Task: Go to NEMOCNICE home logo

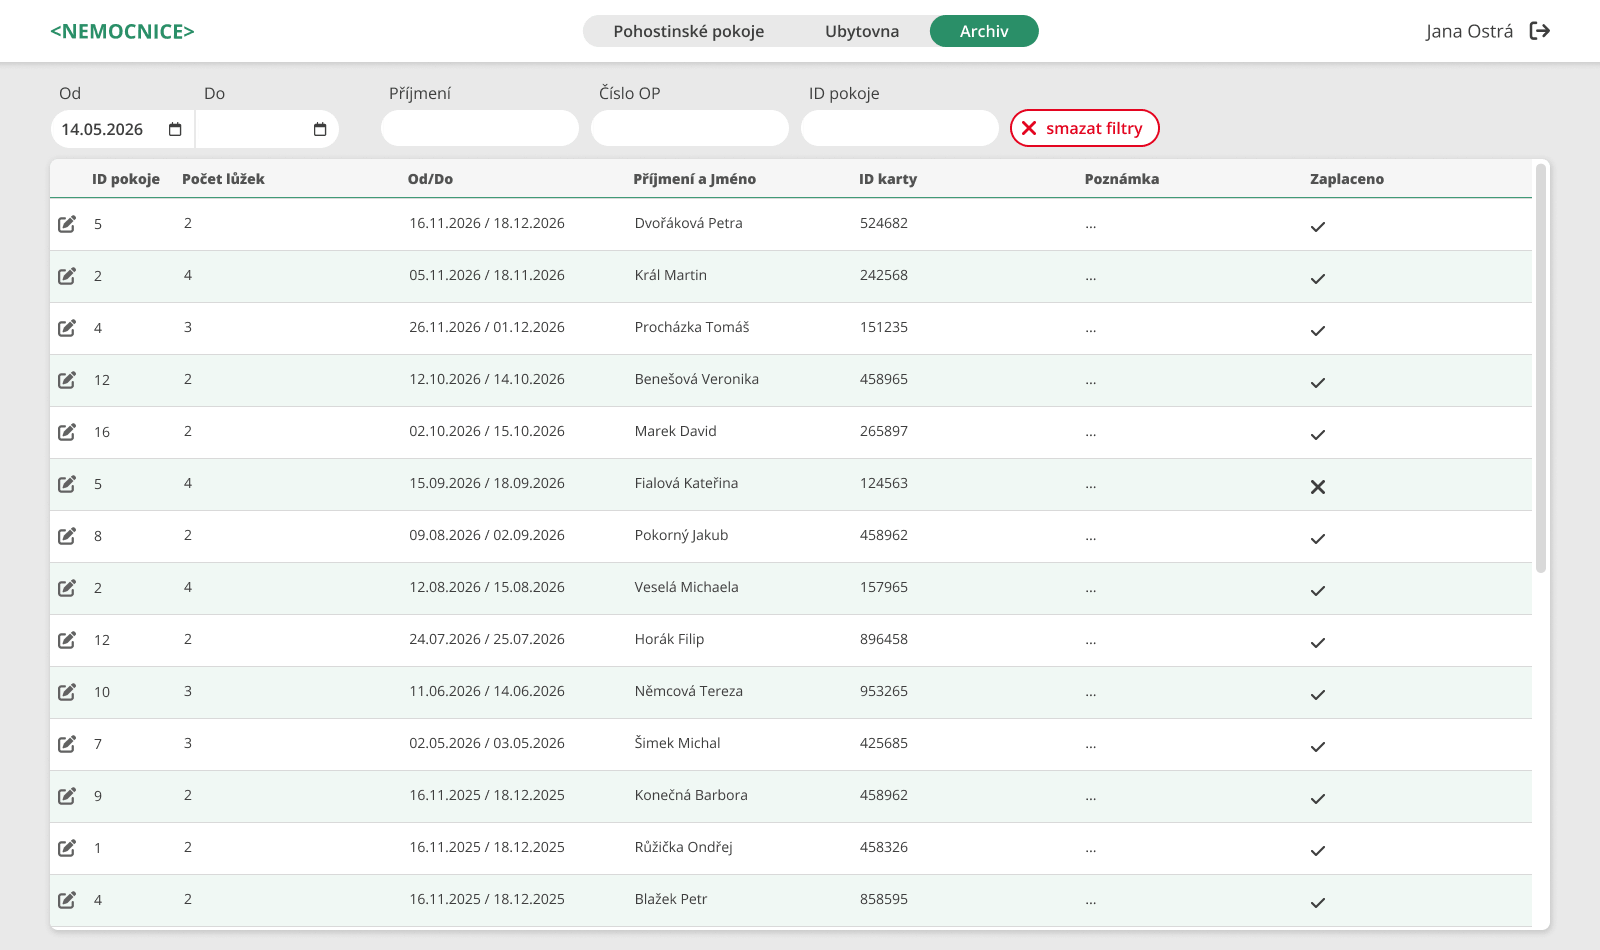Action: (x=122, y=31)
